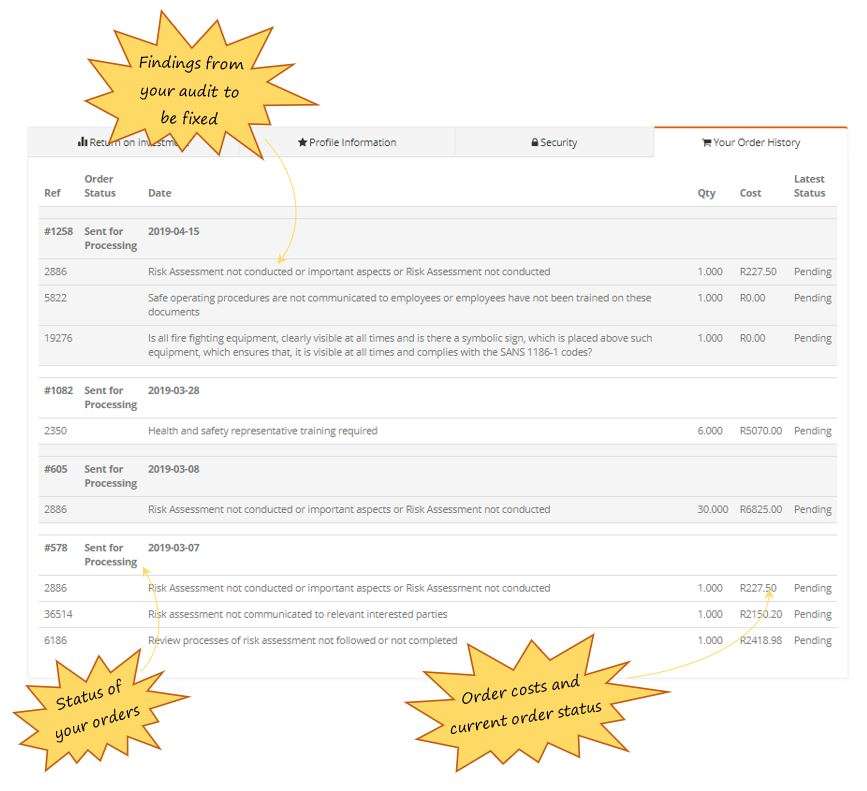The image size is (867, 791).
Task: Click the bar chart icon on Return on Investment tab
Action: (83, 142)
